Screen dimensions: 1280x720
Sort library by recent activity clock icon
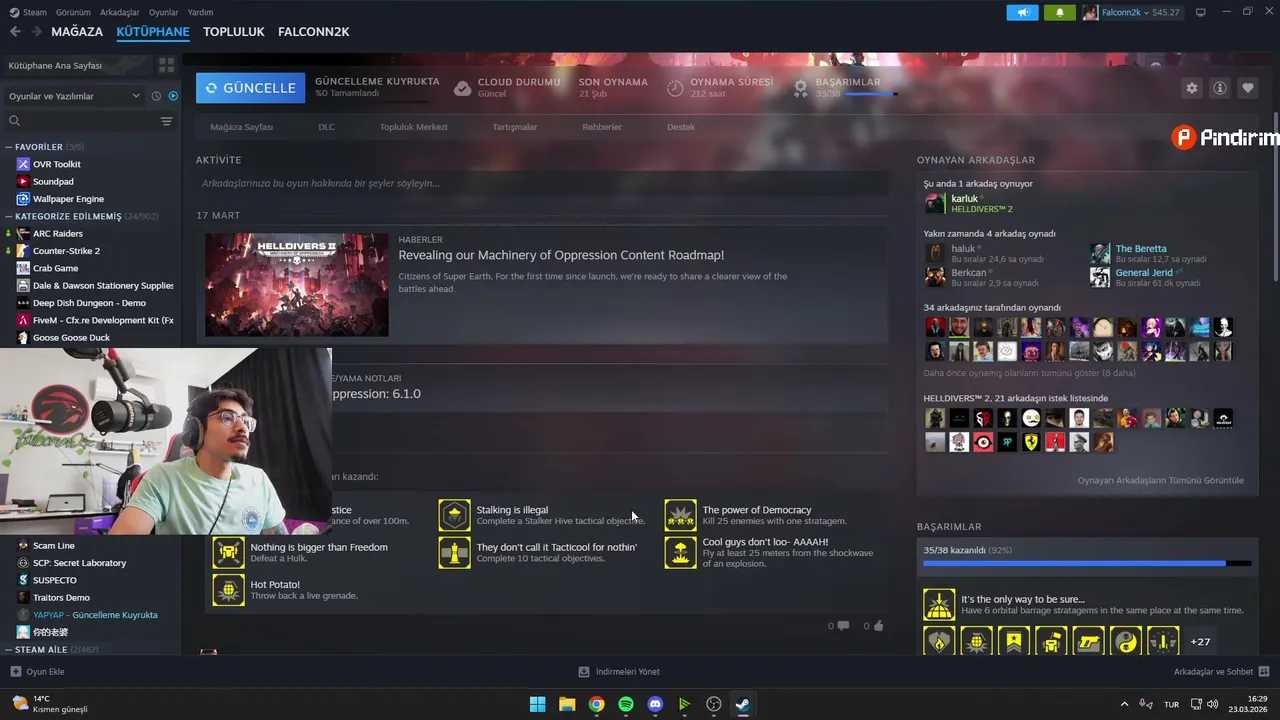tap(156, 96)
